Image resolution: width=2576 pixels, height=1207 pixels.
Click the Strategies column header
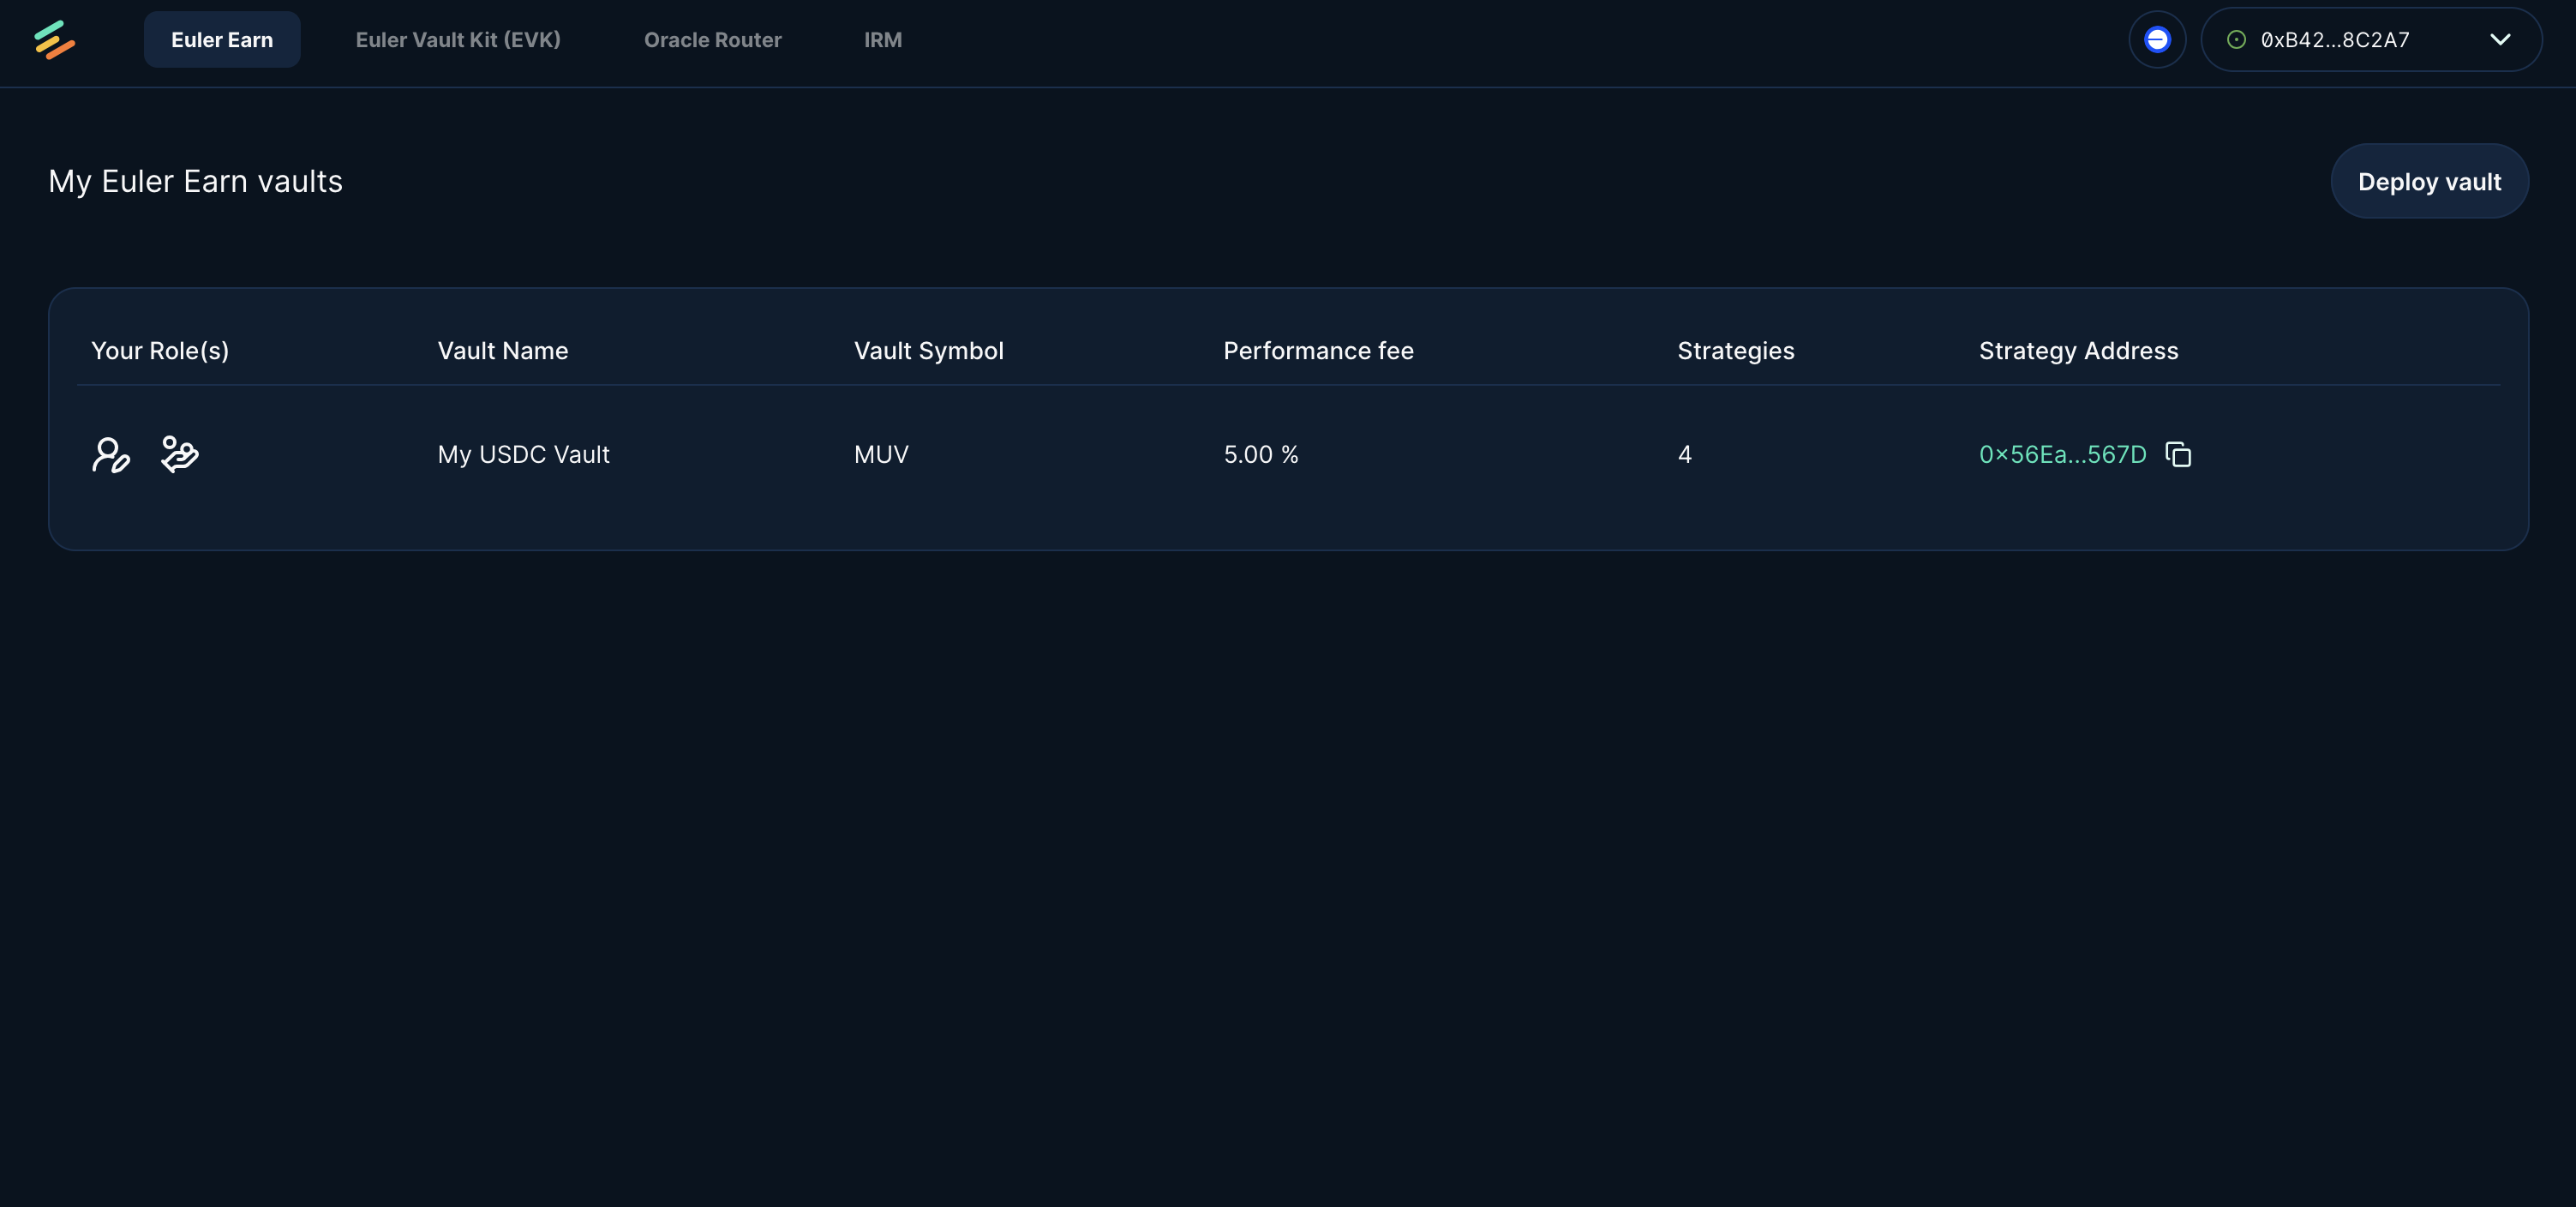pyautogui.click(x=1736, y=351)
